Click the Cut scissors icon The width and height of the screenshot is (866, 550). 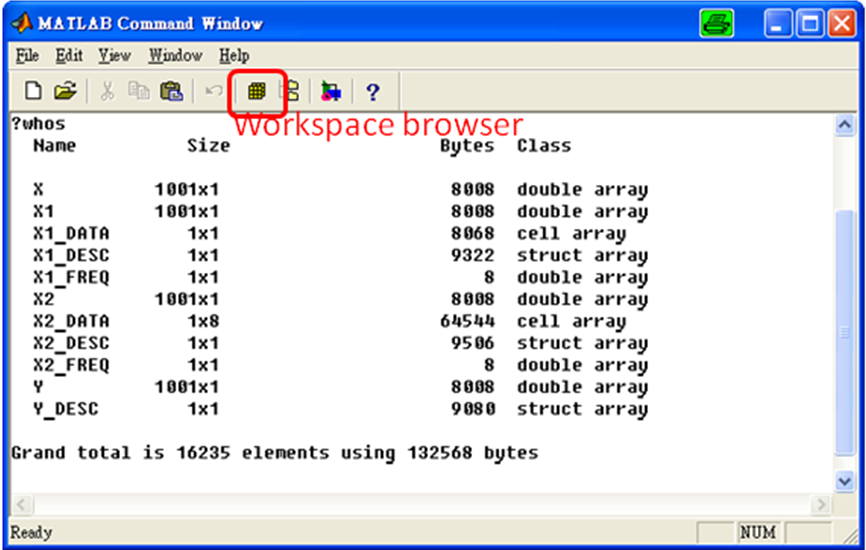pyautogui.click(x=107, y=92)
